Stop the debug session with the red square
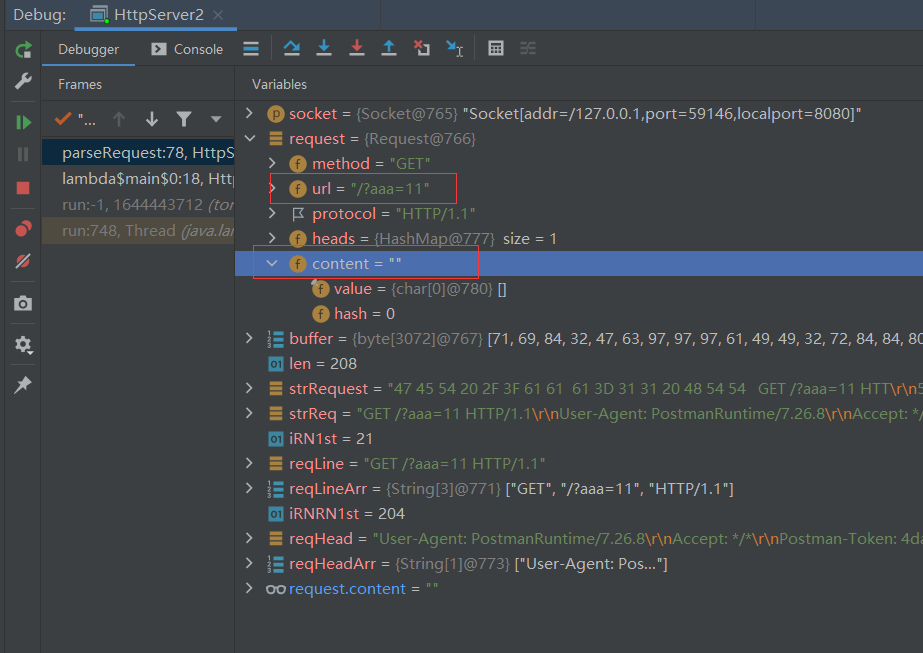The image size is (923, 653). coord(22,187)
